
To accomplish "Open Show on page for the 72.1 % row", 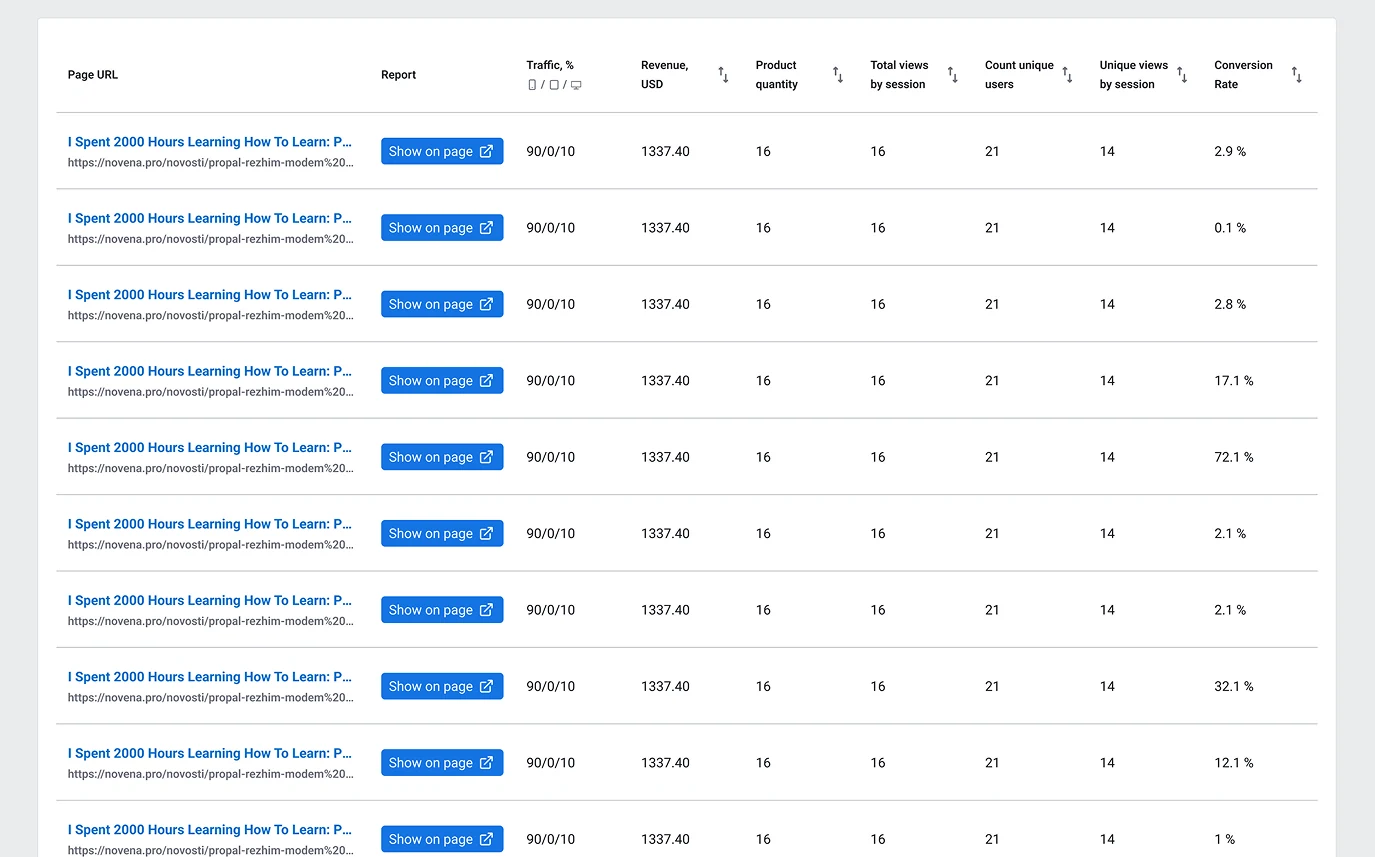I will pos(441,457).
